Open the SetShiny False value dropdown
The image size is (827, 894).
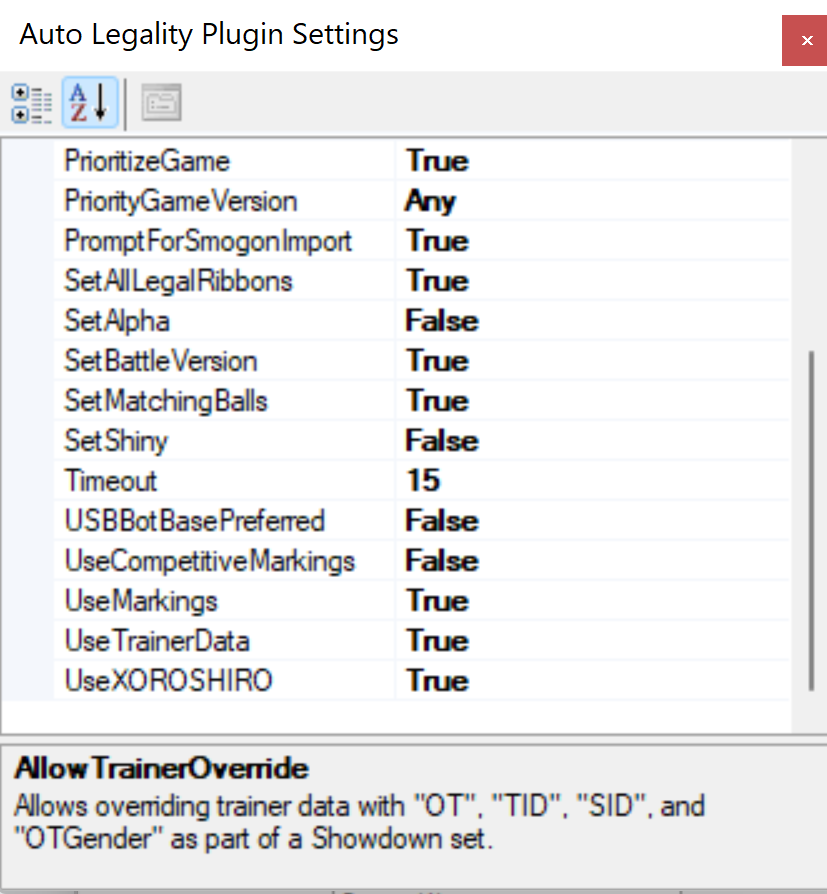(x=592, y=440)
